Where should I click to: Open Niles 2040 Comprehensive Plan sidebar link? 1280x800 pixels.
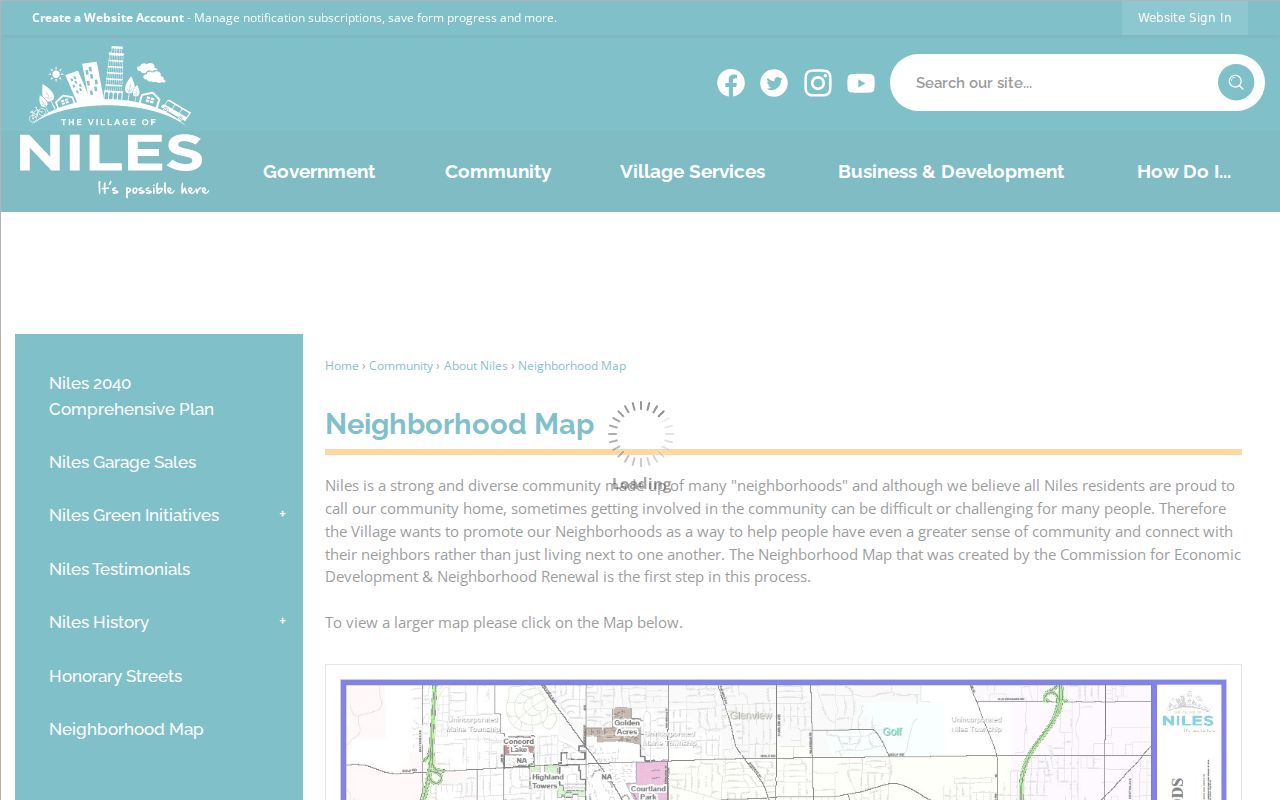pos(131,396)
